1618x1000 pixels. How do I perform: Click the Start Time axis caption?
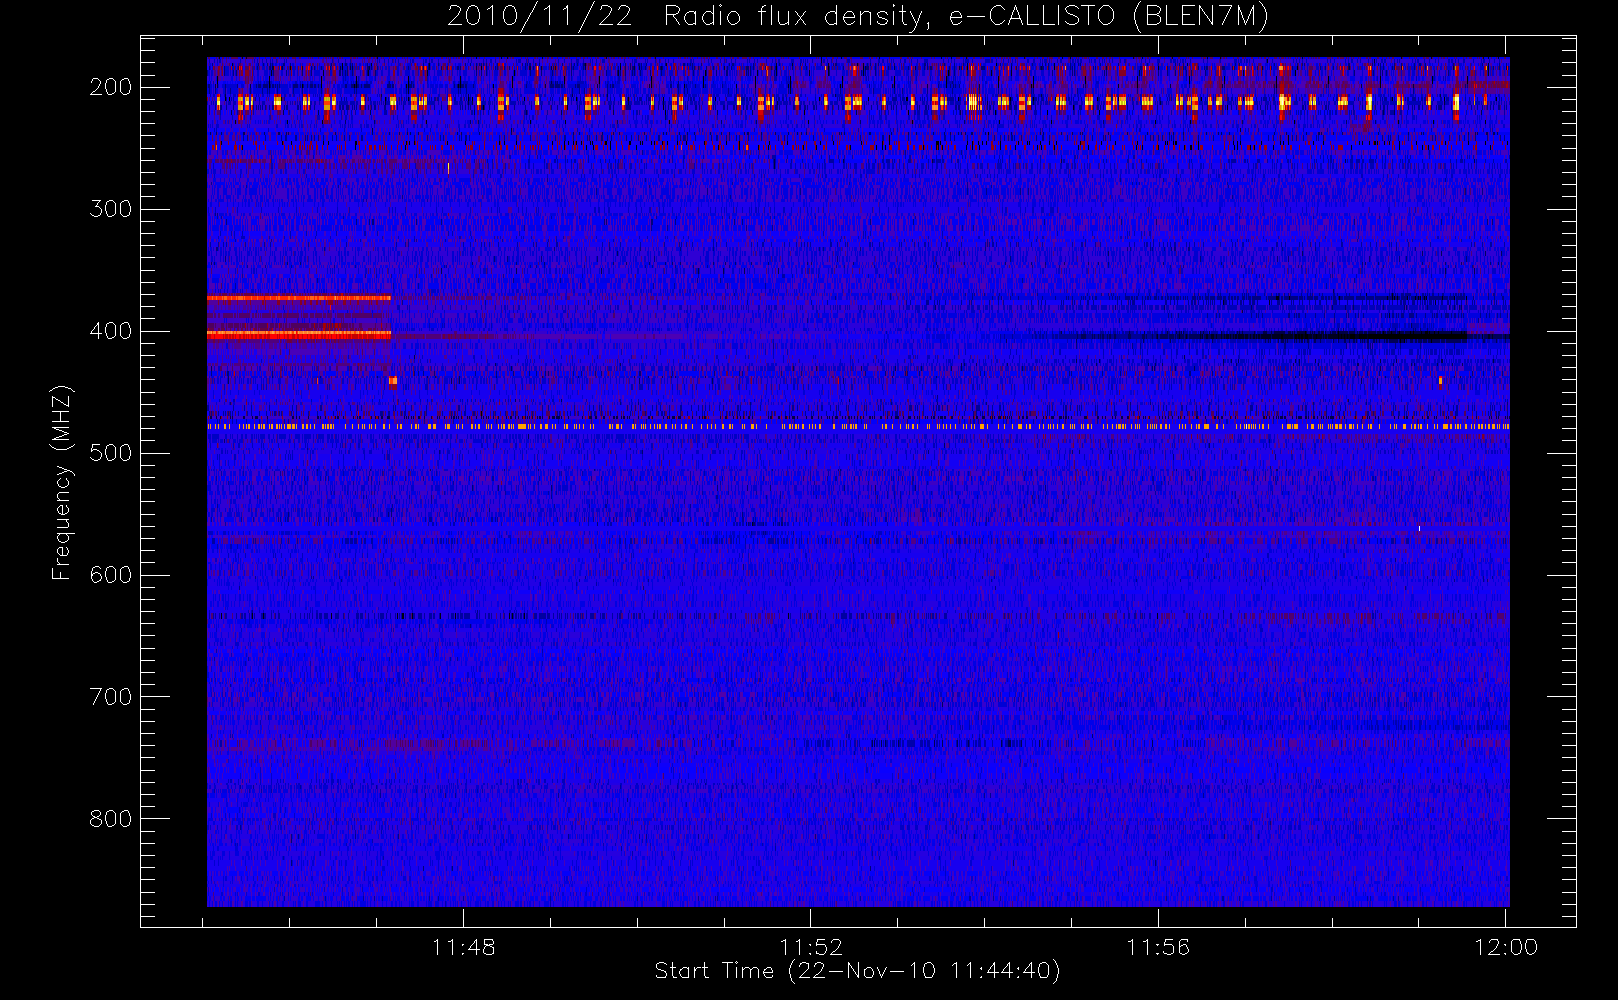(x=857, y=971)
